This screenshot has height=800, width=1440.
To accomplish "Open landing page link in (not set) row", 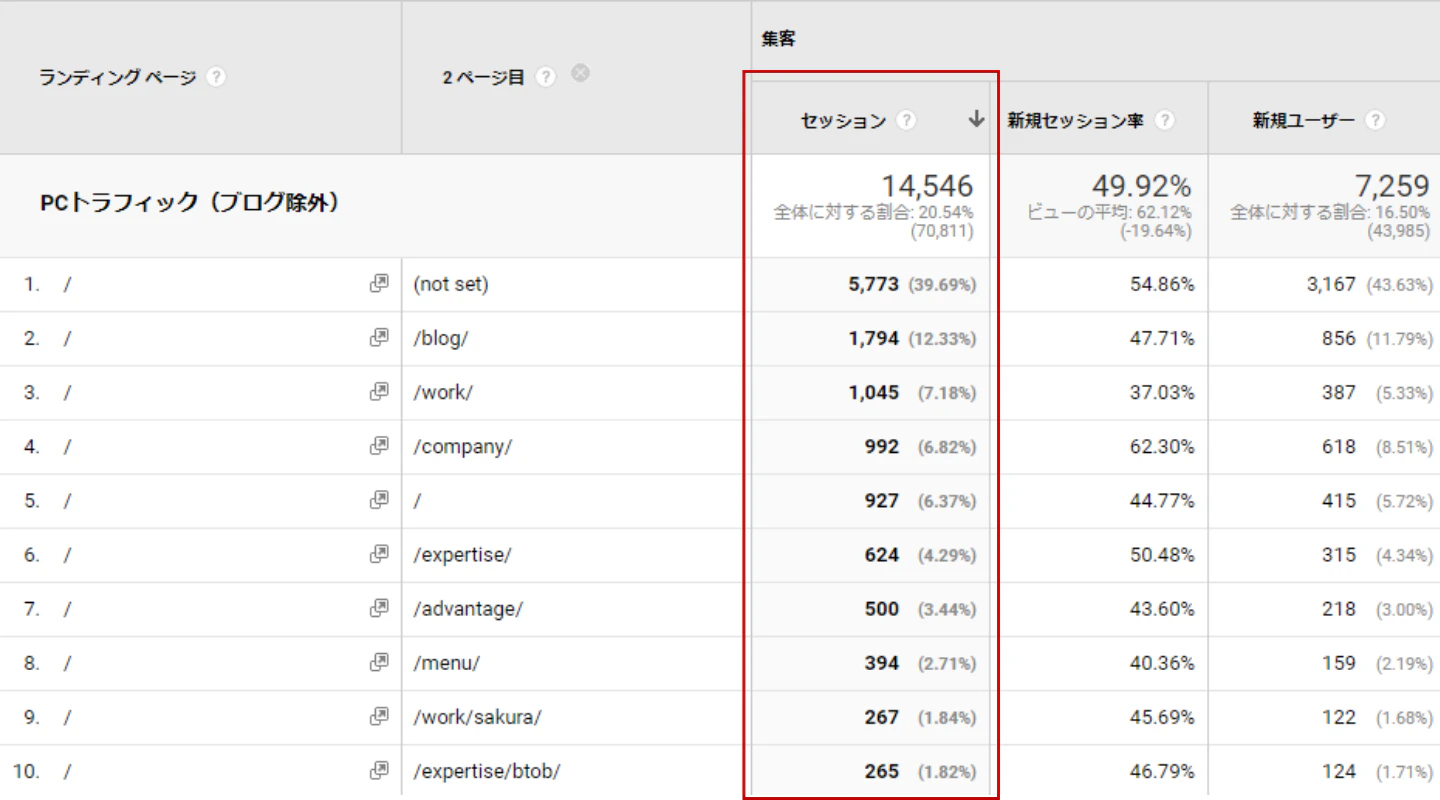I will (379, 284).
